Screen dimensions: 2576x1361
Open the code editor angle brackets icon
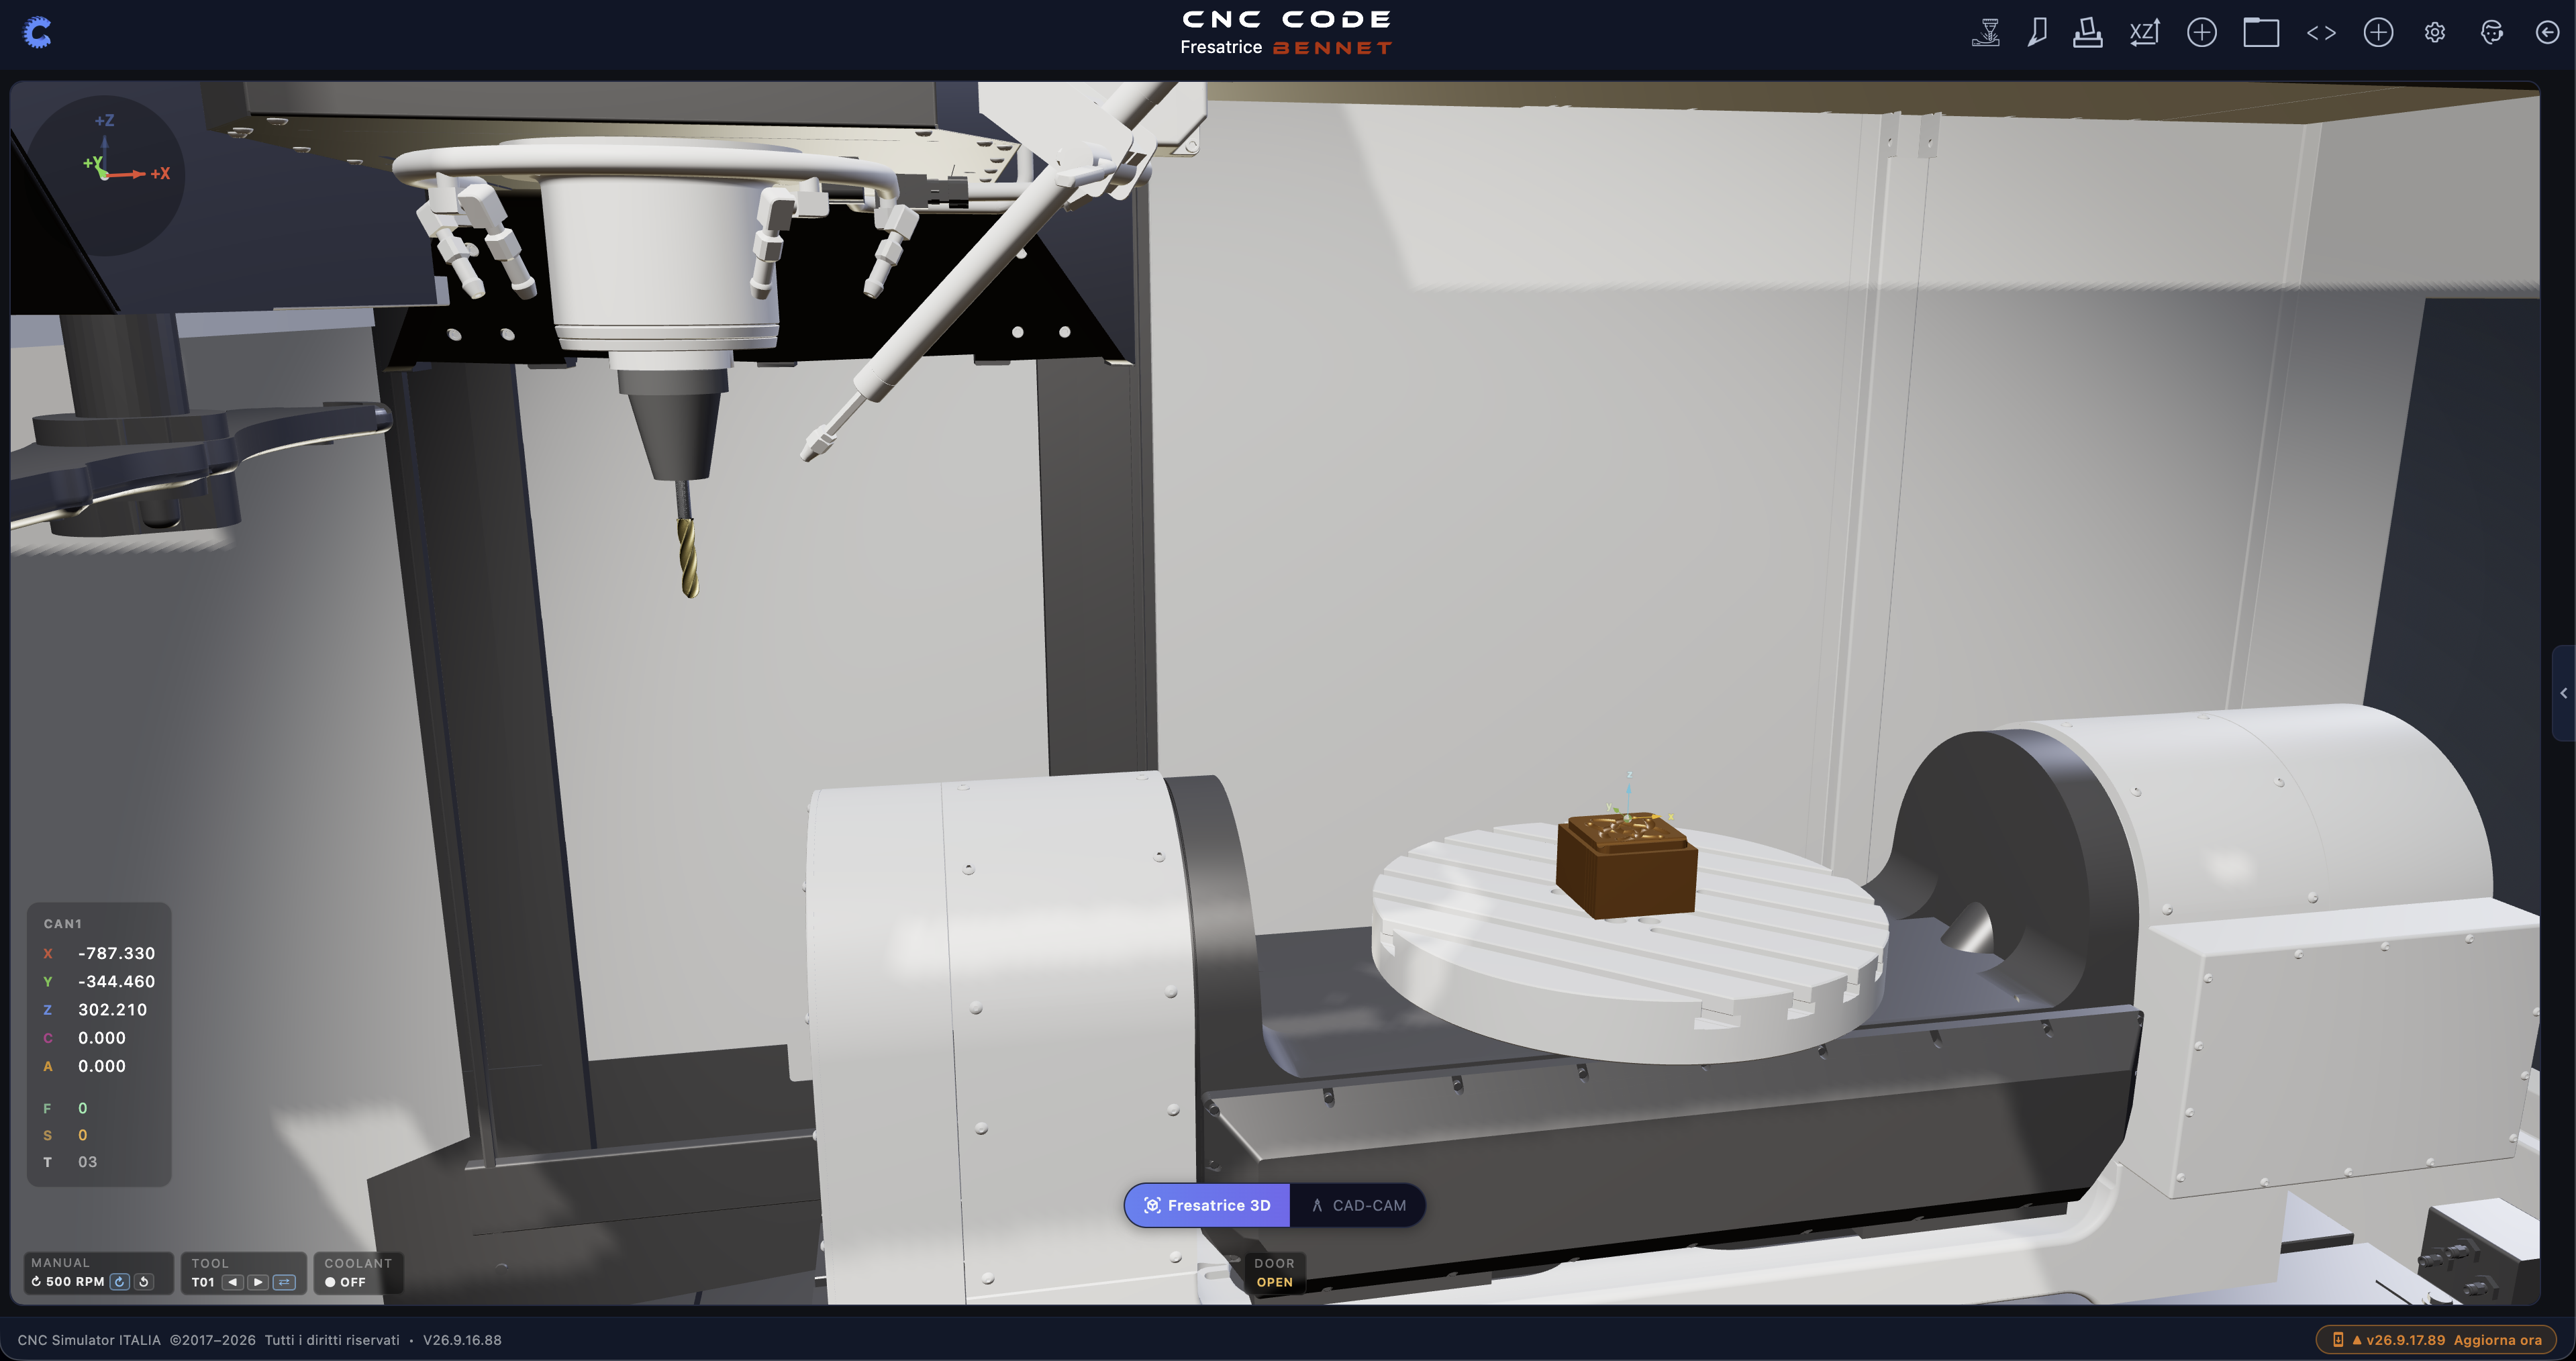point(2321,33)
